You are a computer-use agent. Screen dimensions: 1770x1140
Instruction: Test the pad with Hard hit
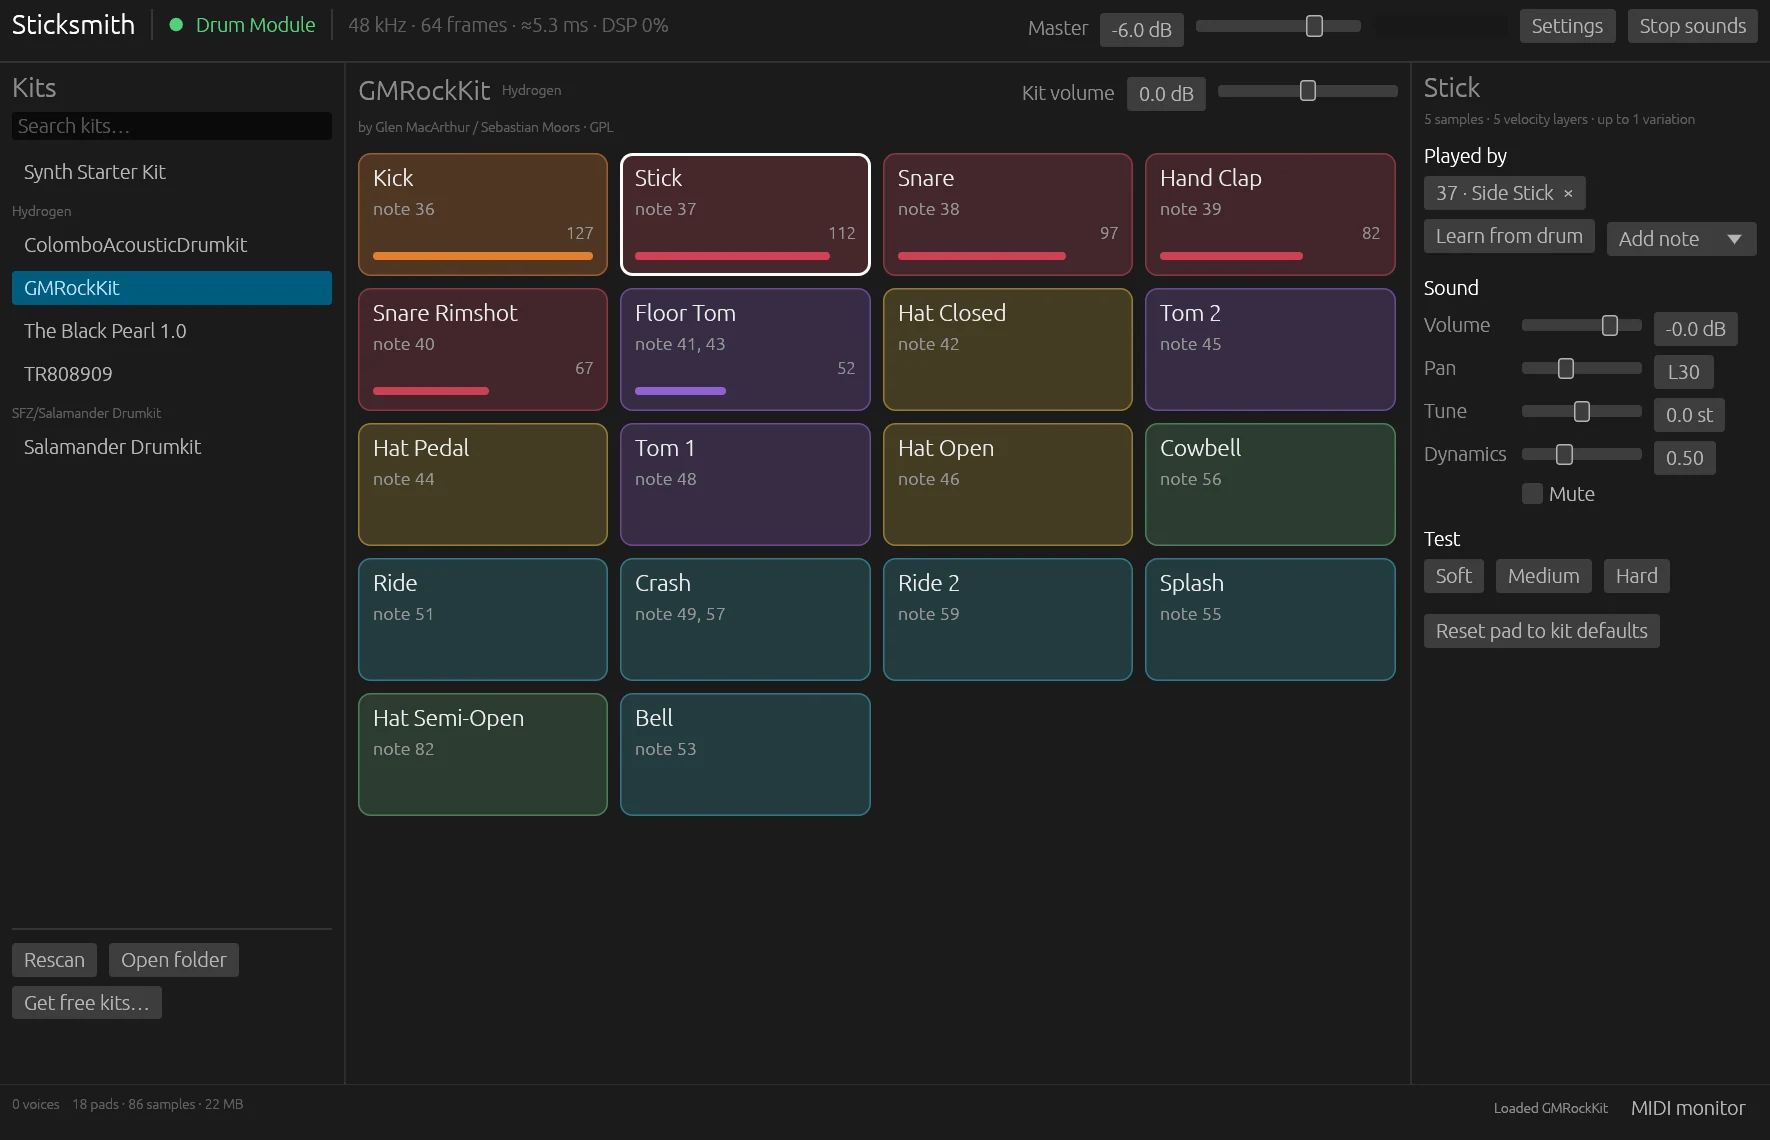click(1637, 576)
